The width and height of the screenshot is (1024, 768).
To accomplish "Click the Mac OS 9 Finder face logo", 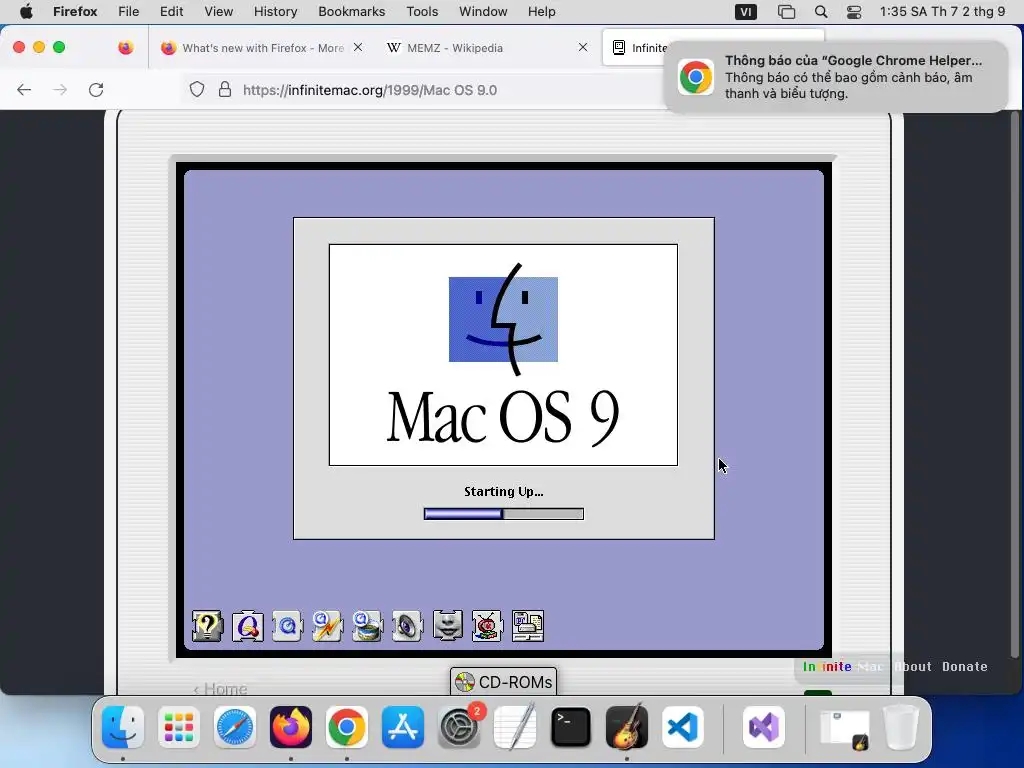I will coord(503,319).
